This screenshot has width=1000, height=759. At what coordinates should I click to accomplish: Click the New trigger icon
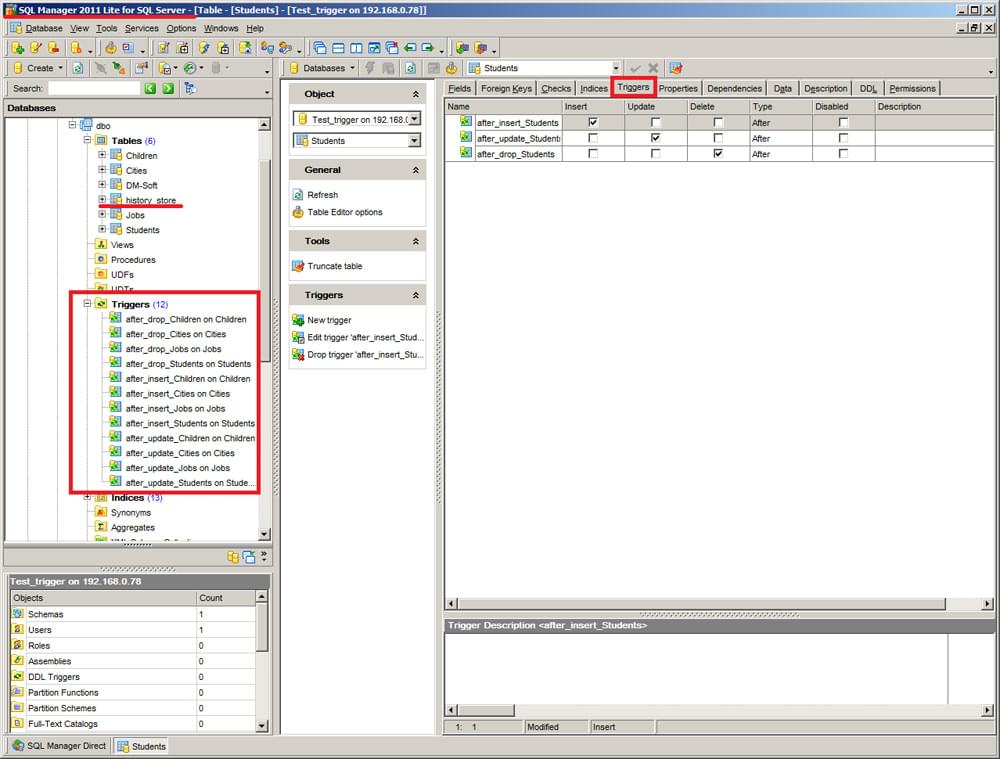click(x=297, y=320)
